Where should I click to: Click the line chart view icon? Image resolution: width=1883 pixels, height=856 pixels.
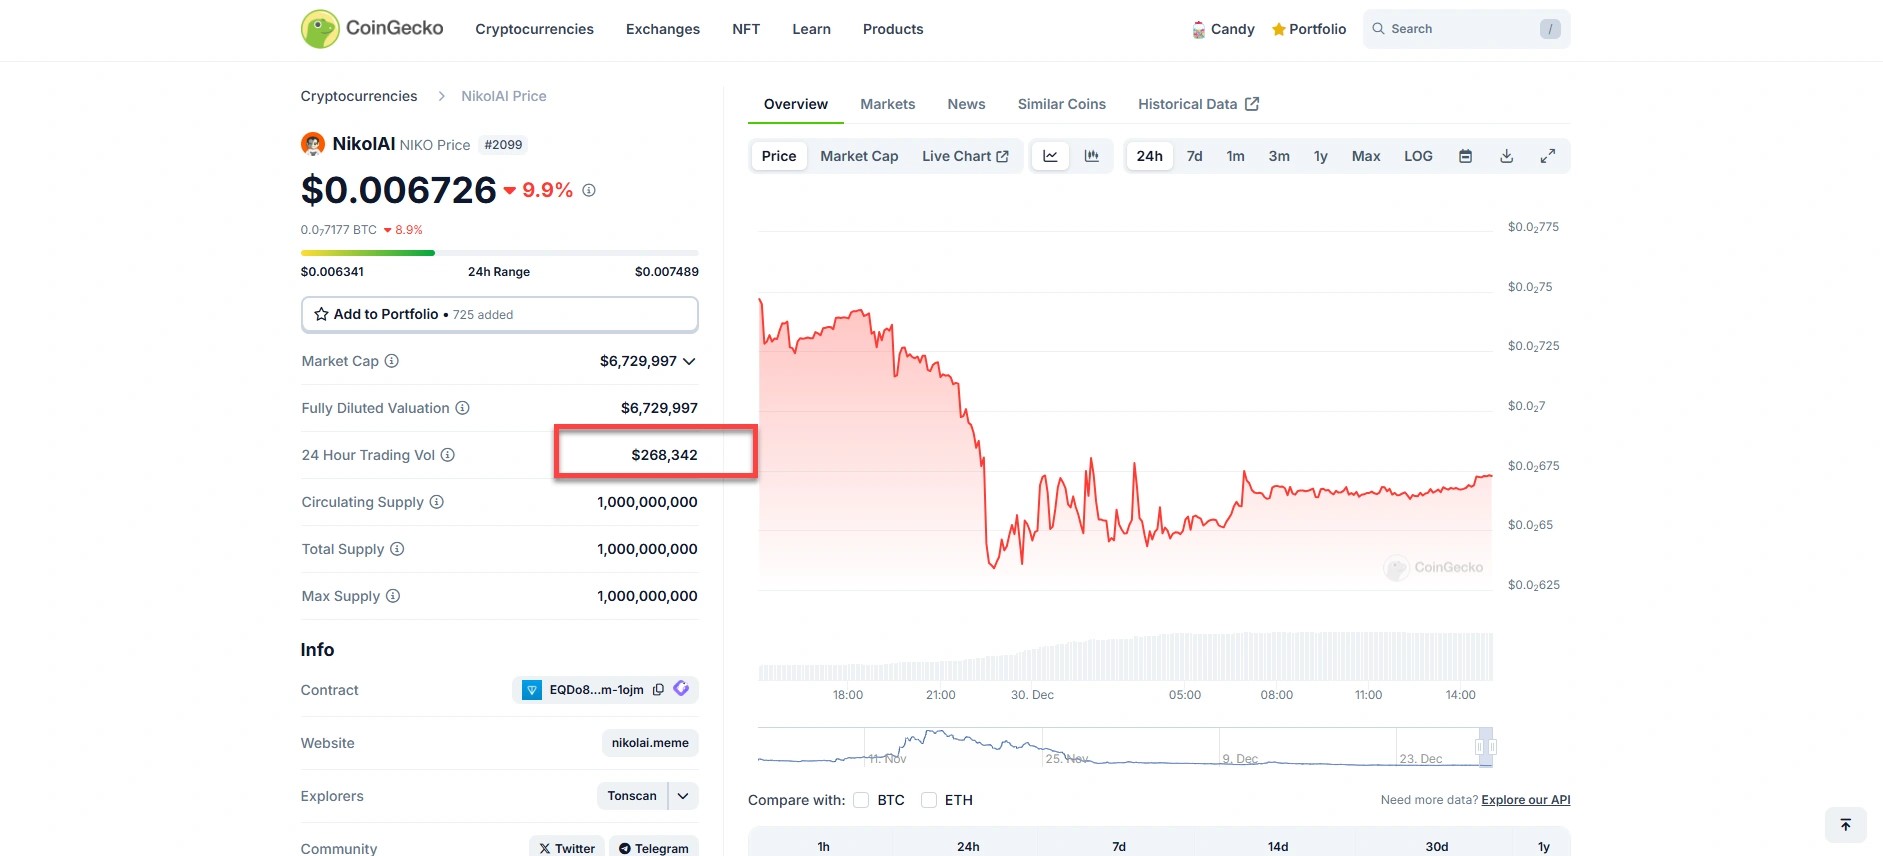pos(1050,156)
